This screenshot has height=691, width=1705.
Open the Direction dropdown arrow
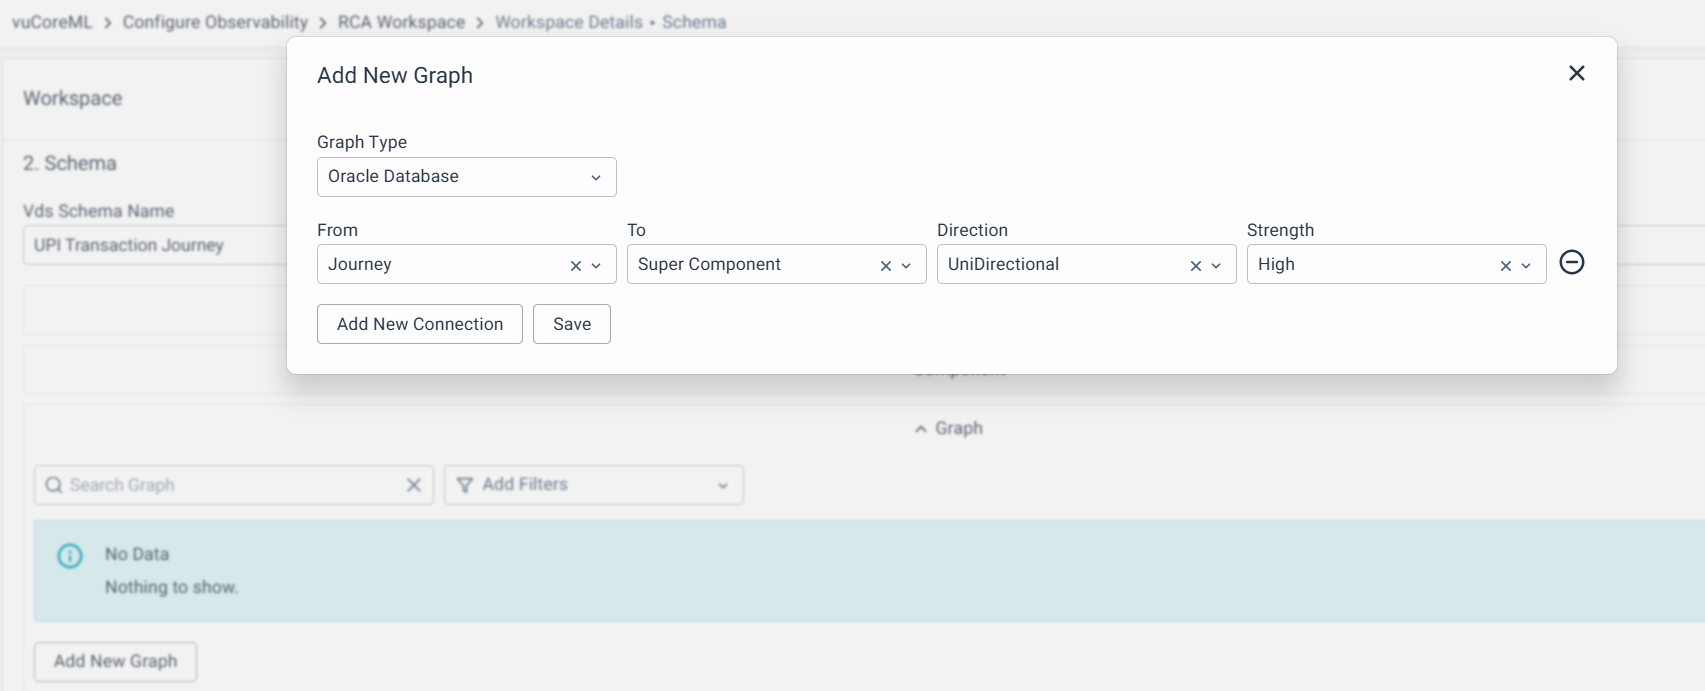pyautogui.click(x=1216, y=266)
